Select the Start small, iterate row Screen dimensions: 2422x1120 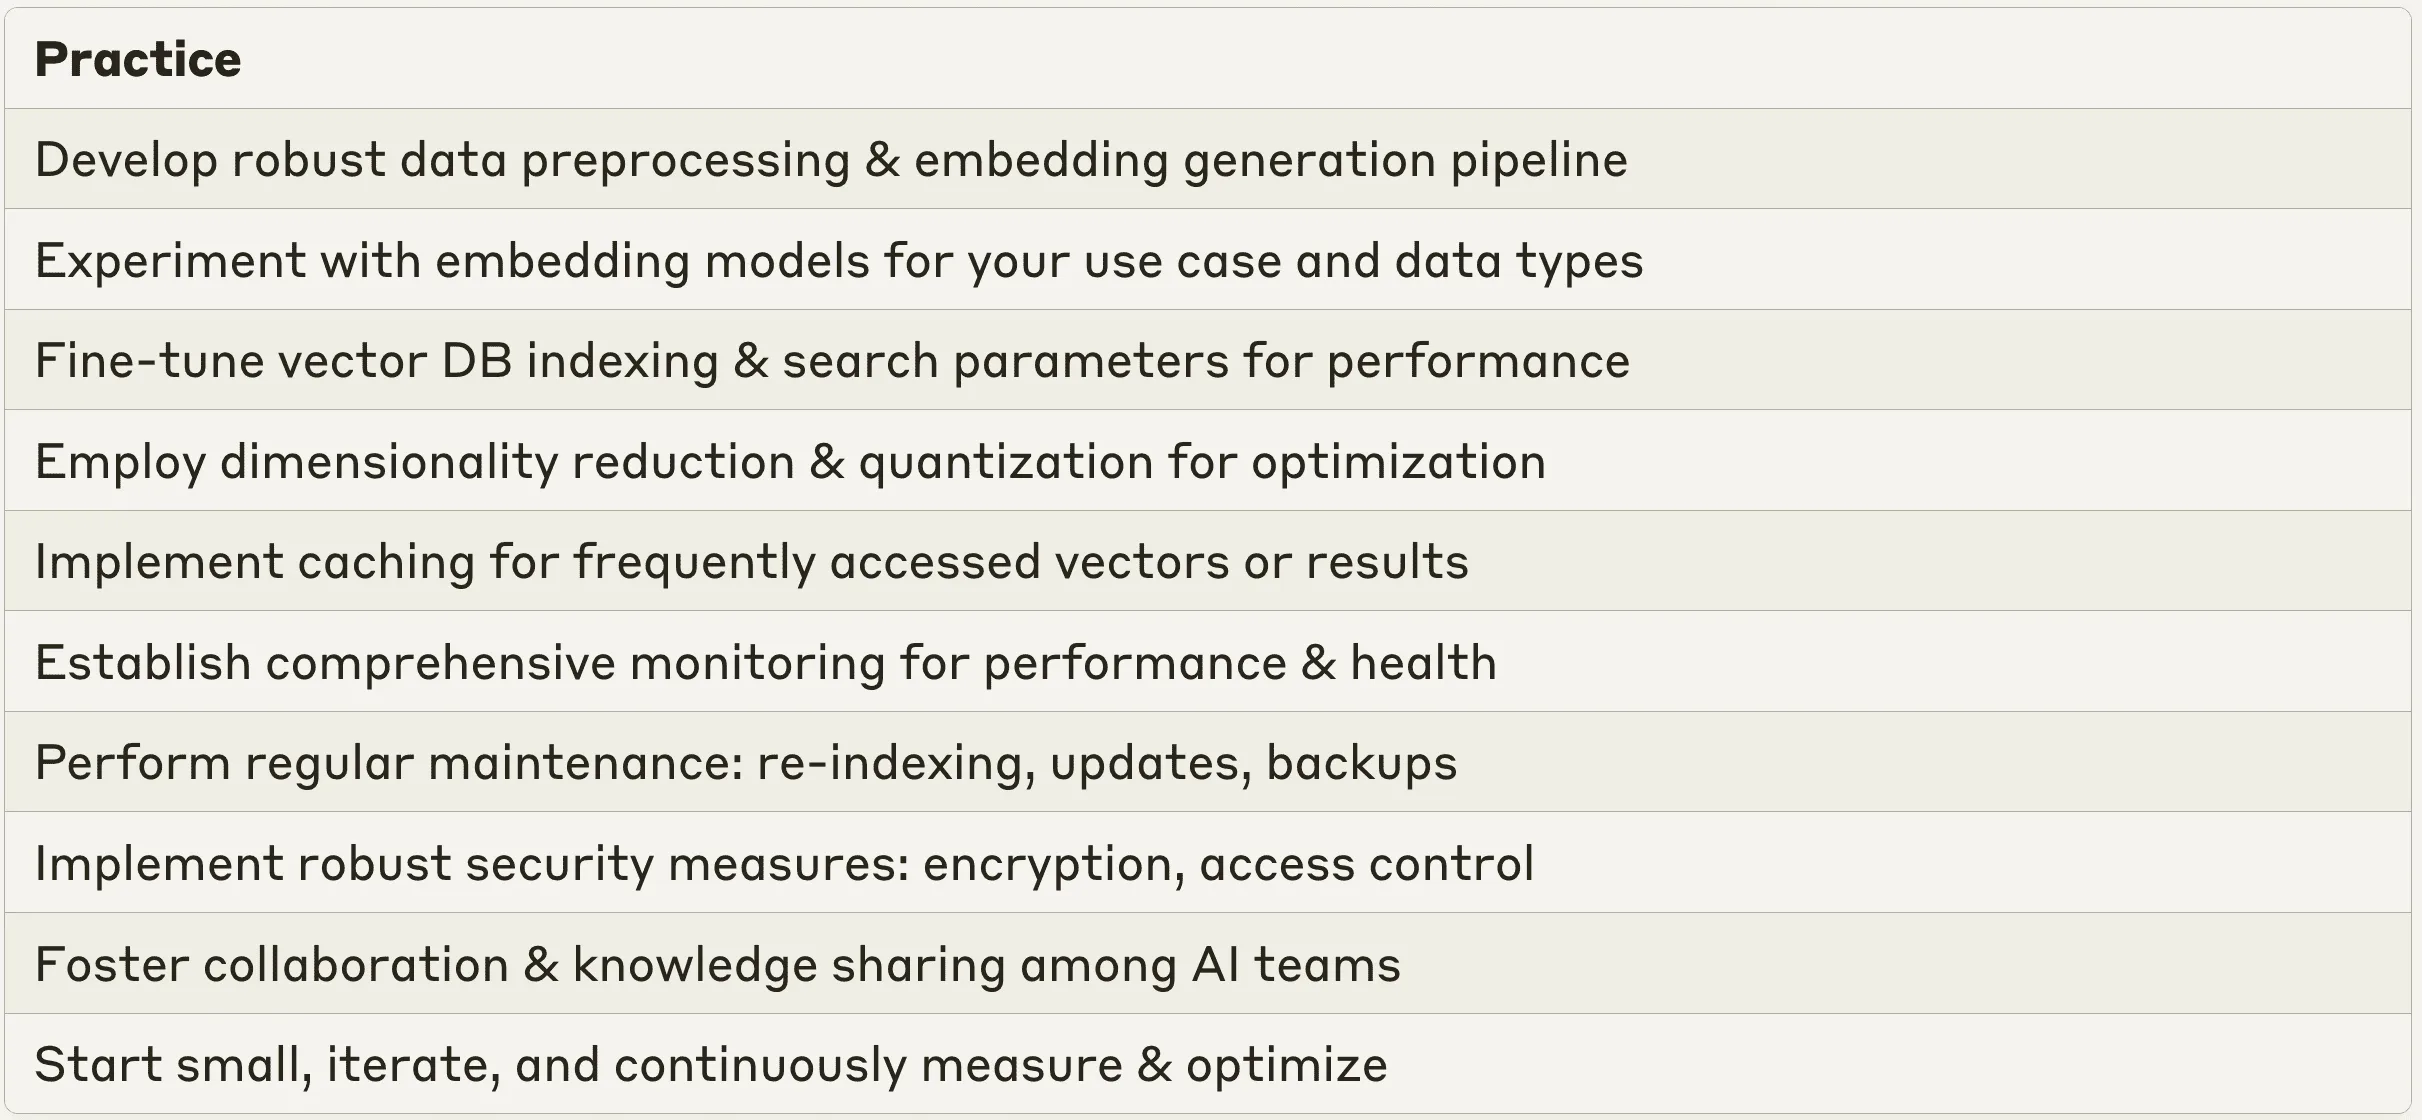1208,1064
